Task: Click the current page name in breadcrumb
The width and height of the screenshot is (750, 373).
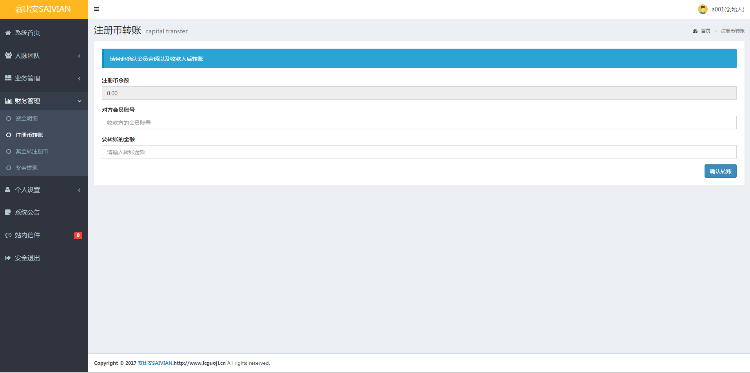Action: pos(732,31)
